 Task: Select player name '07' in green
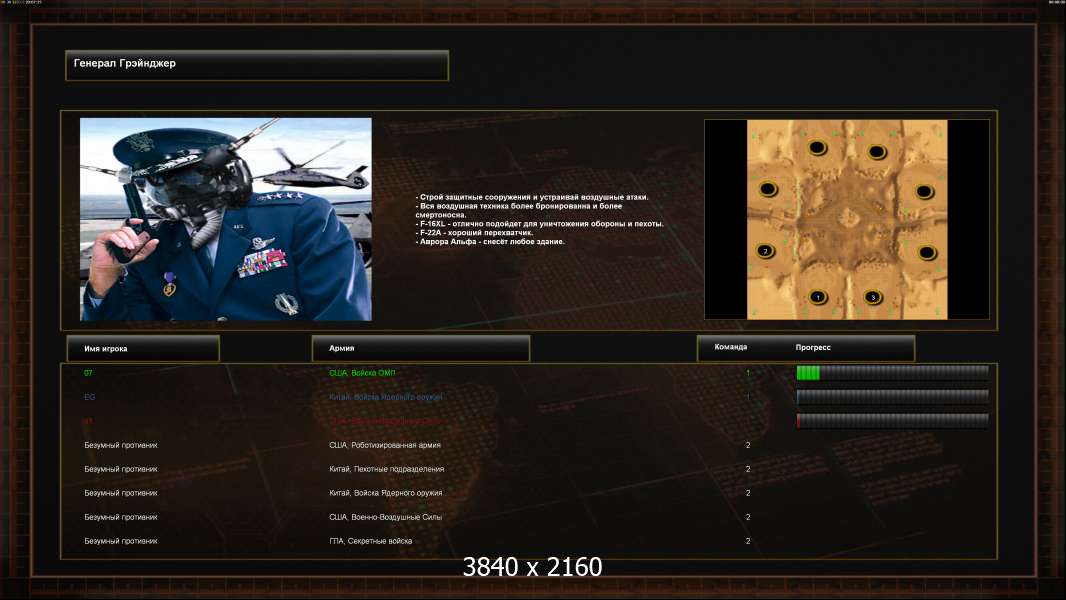pos(88,373)
